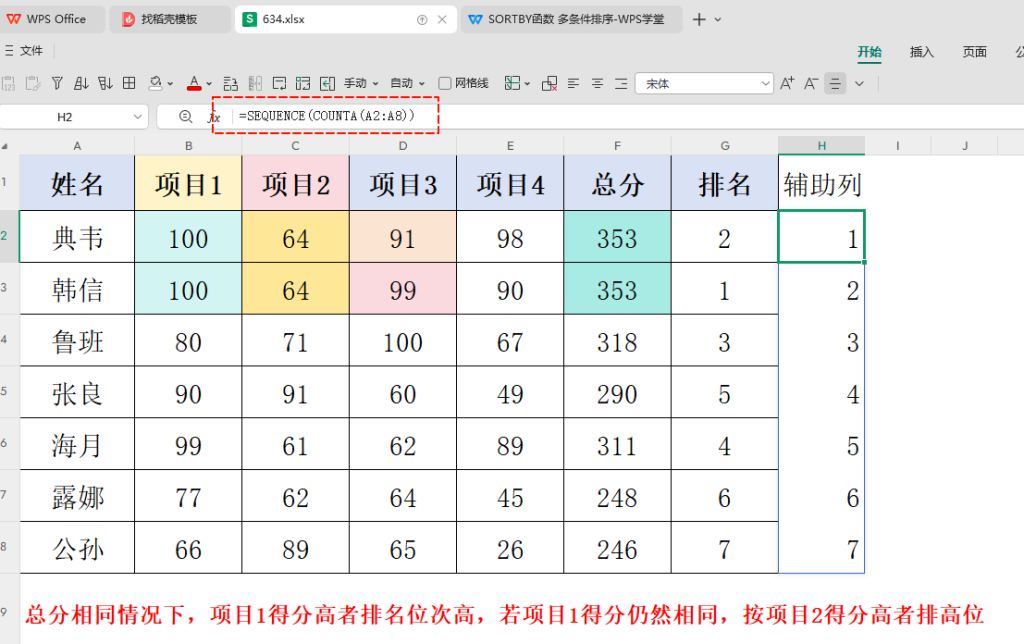Toggle the highlighted vertical-center alignment button
The width and height of the screenshot is (1024, 644).
click(835, 84)
